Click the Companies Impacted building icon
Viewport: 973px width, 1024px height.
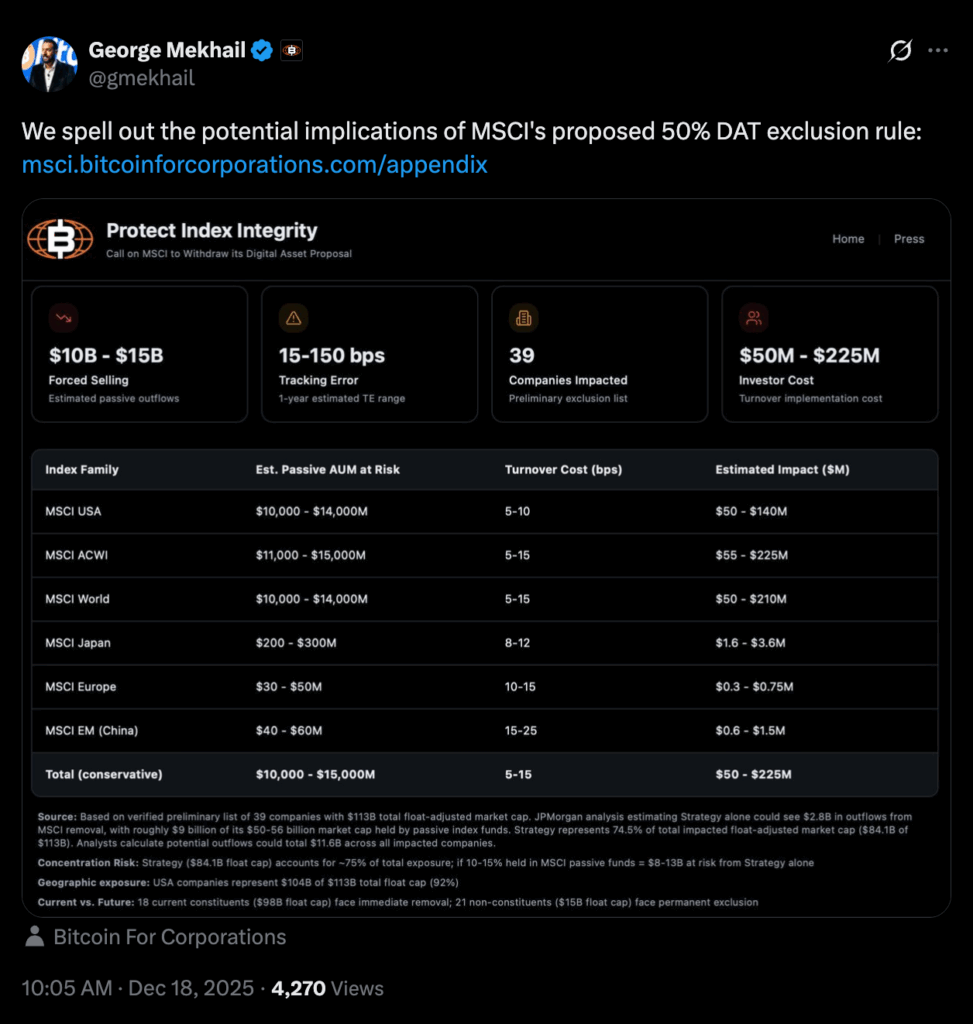[523, 318]
